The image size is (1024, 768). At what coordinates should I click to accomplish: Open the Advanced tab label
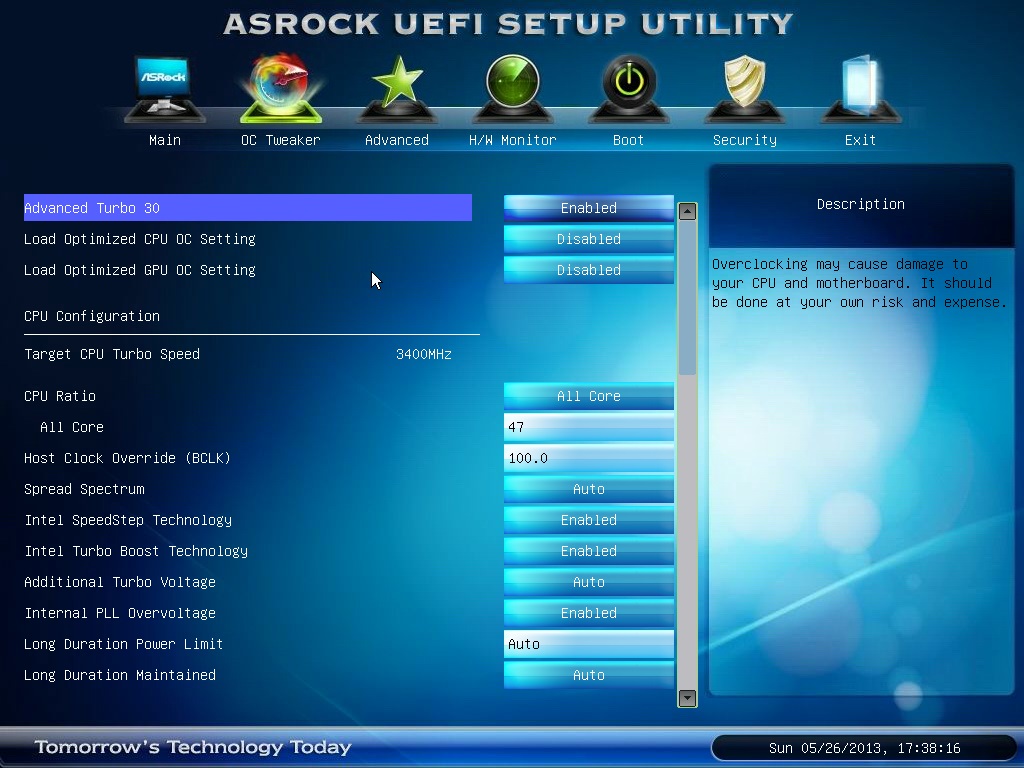coord(396,140)
